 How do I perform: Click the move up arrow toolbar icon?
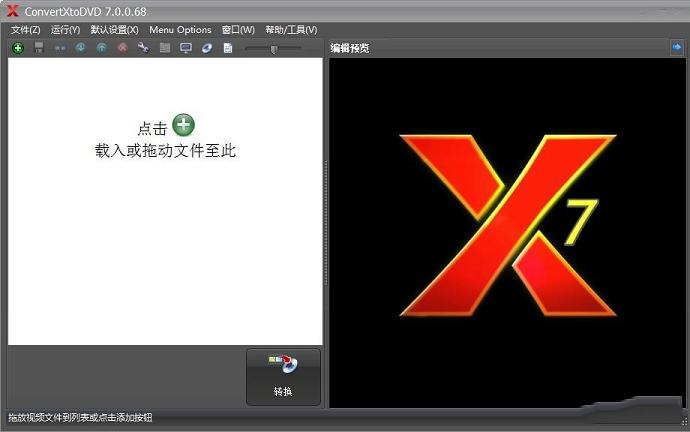(x=101, y=48)
